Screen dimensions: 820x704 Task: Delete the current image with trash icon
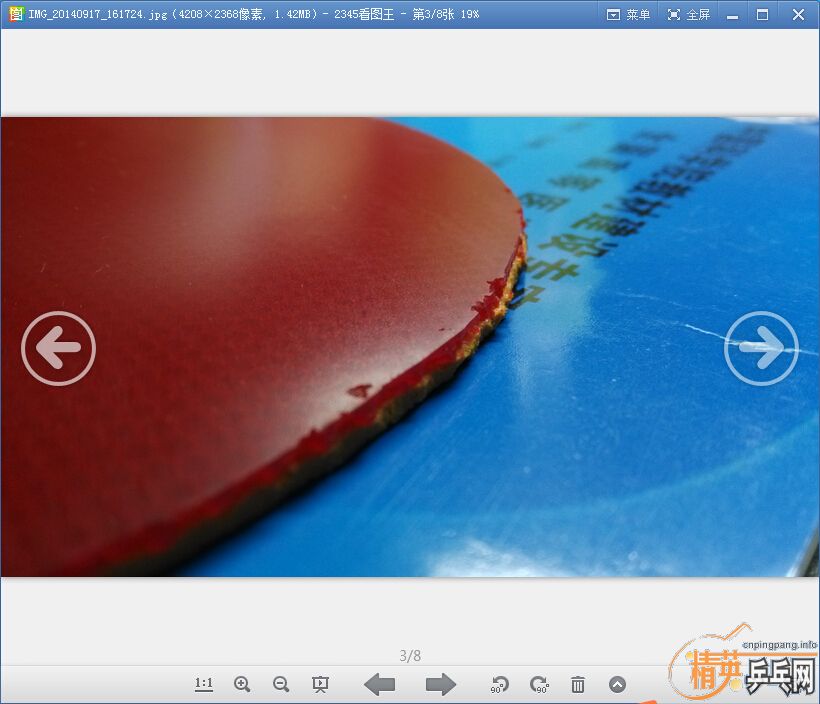[578, 684]
